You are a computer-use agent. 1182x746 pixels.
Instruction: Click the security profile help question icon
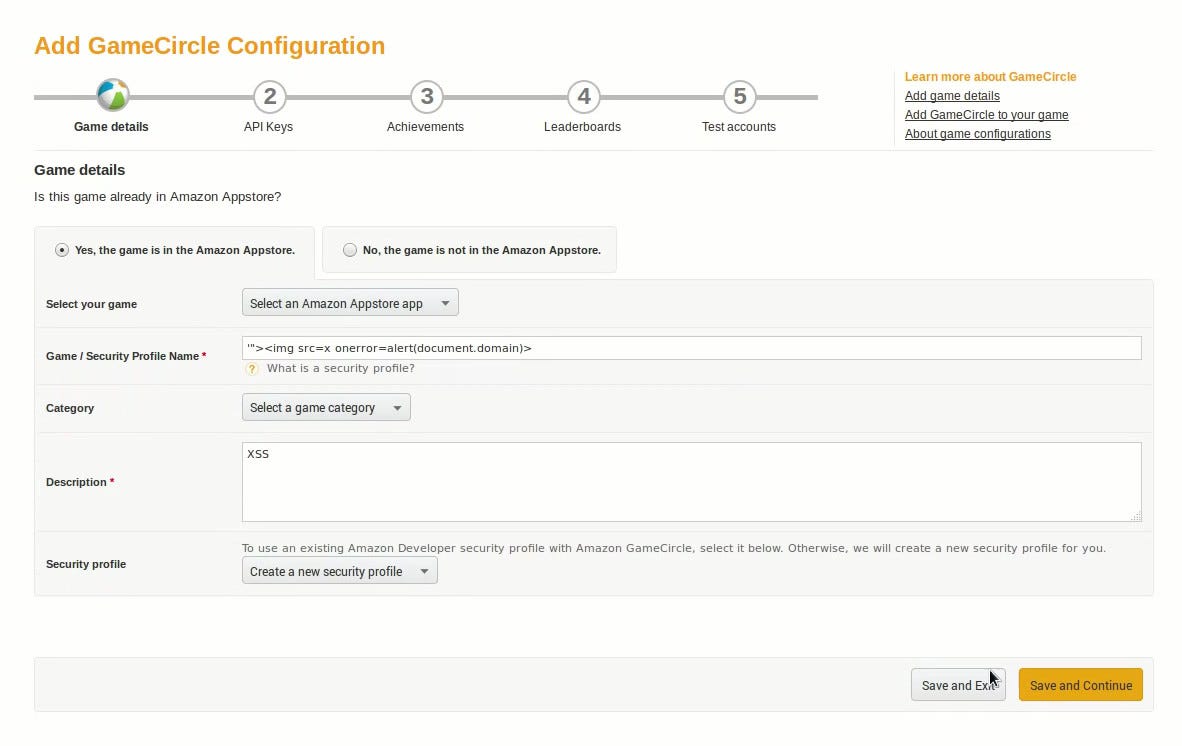click(252, 369)
